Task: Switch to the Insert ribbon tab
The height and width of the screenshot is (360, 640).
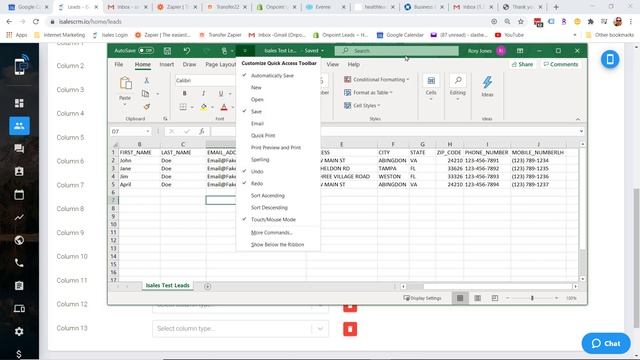Action: [167, 64]
